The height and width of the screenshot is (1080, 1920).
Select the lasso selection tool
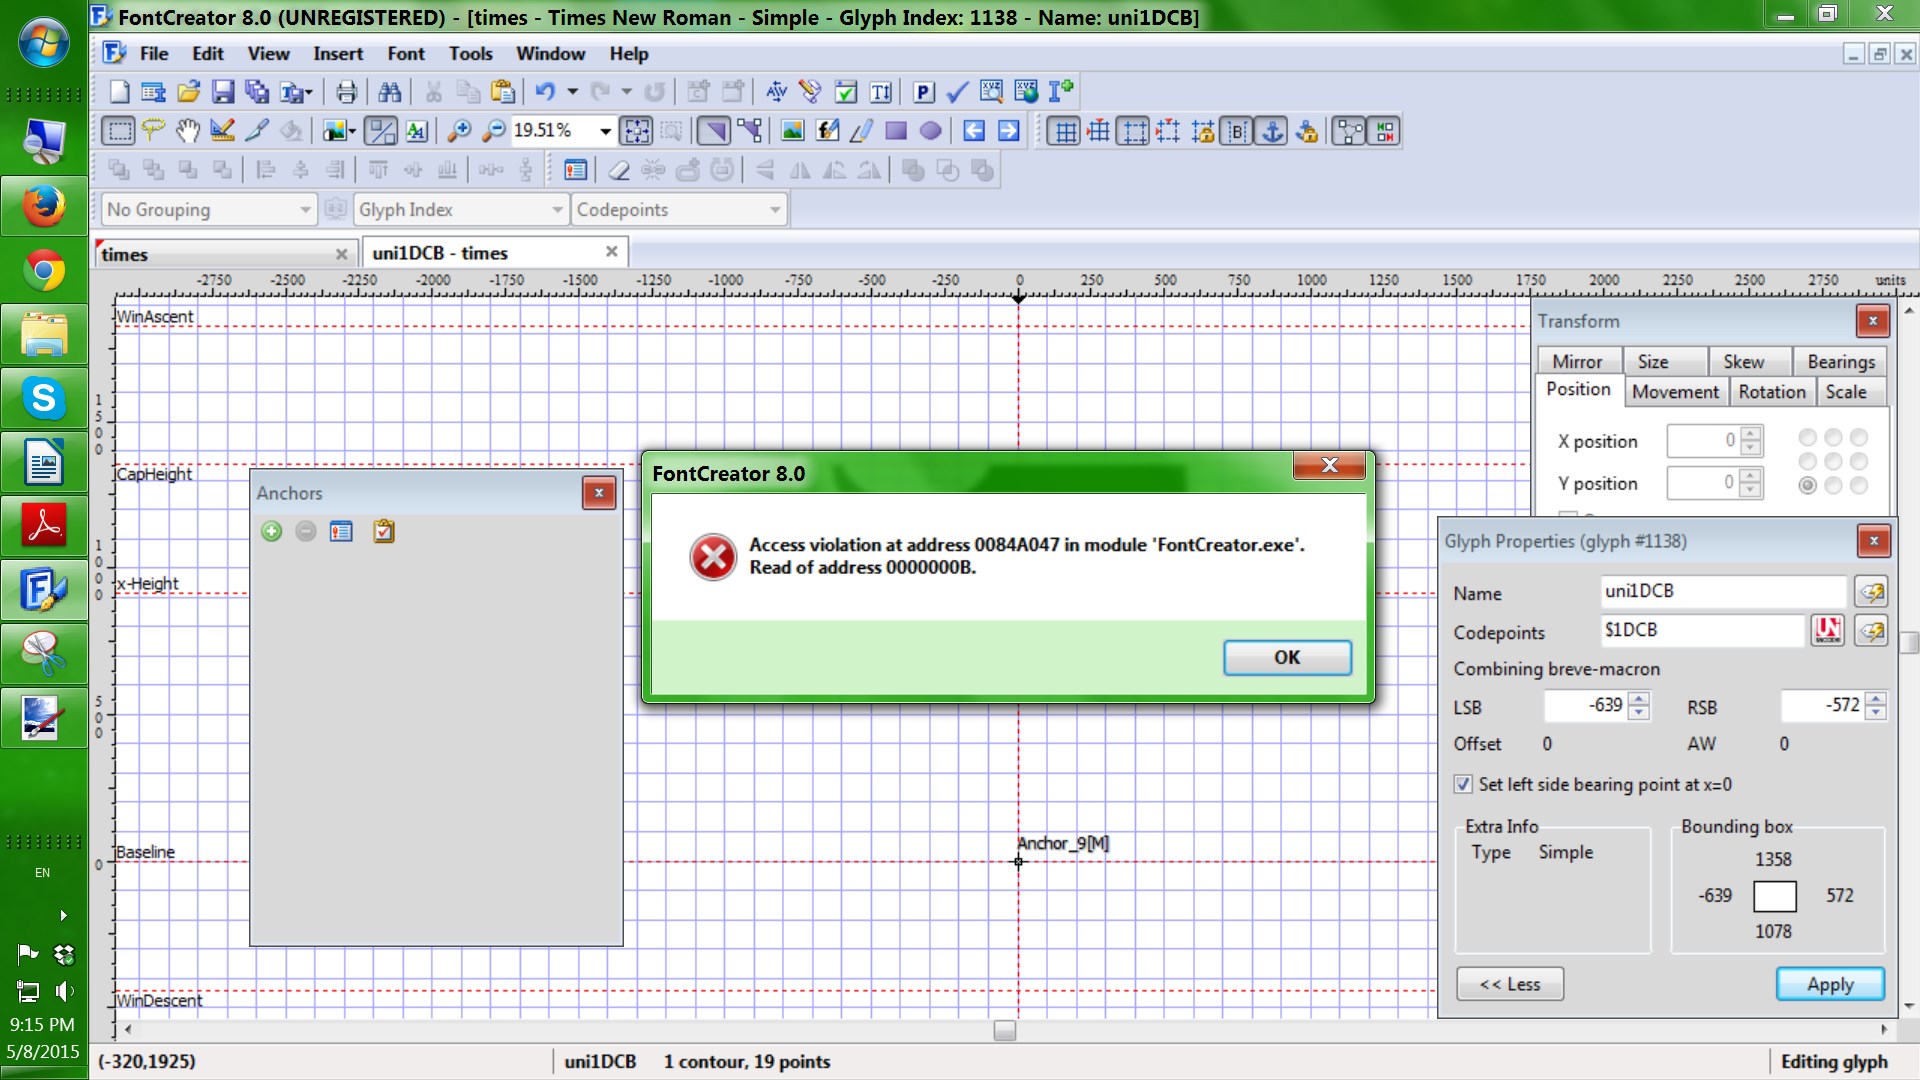(154, 131)
